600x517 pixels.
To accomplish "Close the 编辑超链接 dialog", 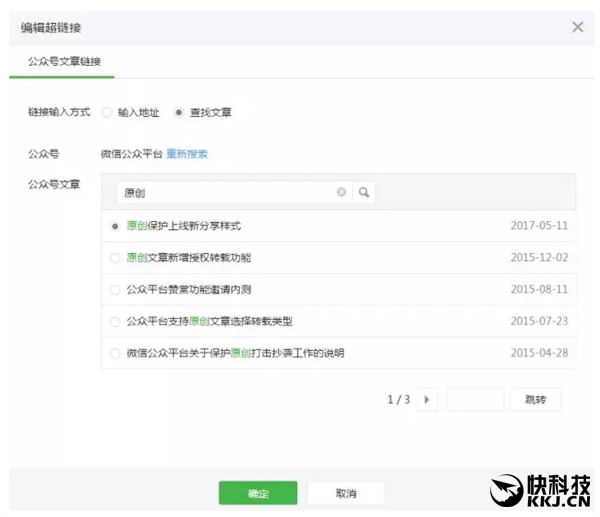I will click(x=577, y=27).
